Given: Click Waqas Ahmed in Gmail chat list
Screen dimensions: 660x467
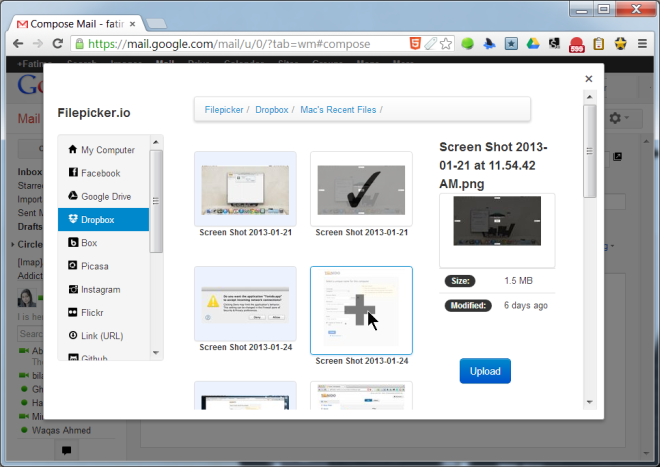Looking at the screenshot, I should pos(61,430).
